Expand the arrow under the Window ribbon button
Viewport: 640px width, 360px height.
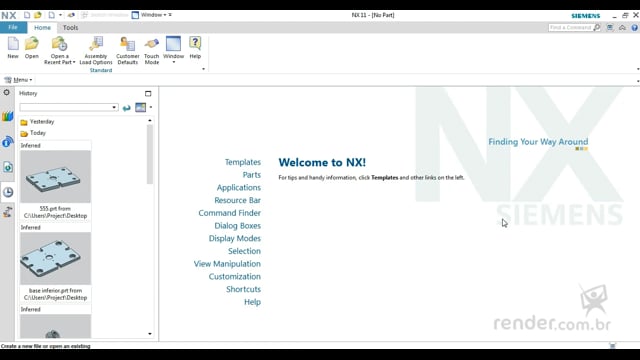(x=173, y=62)
